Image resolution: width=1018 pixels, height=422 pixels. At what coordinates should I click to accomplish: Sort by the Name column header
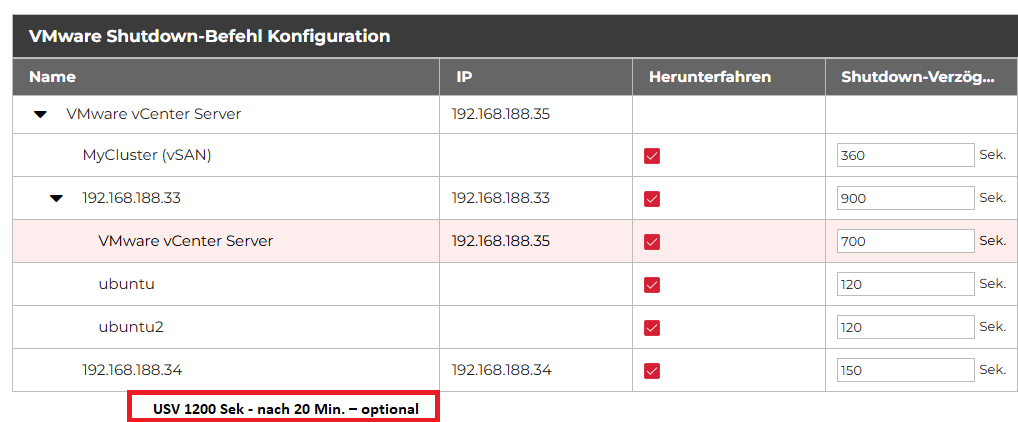click(52, 77)
